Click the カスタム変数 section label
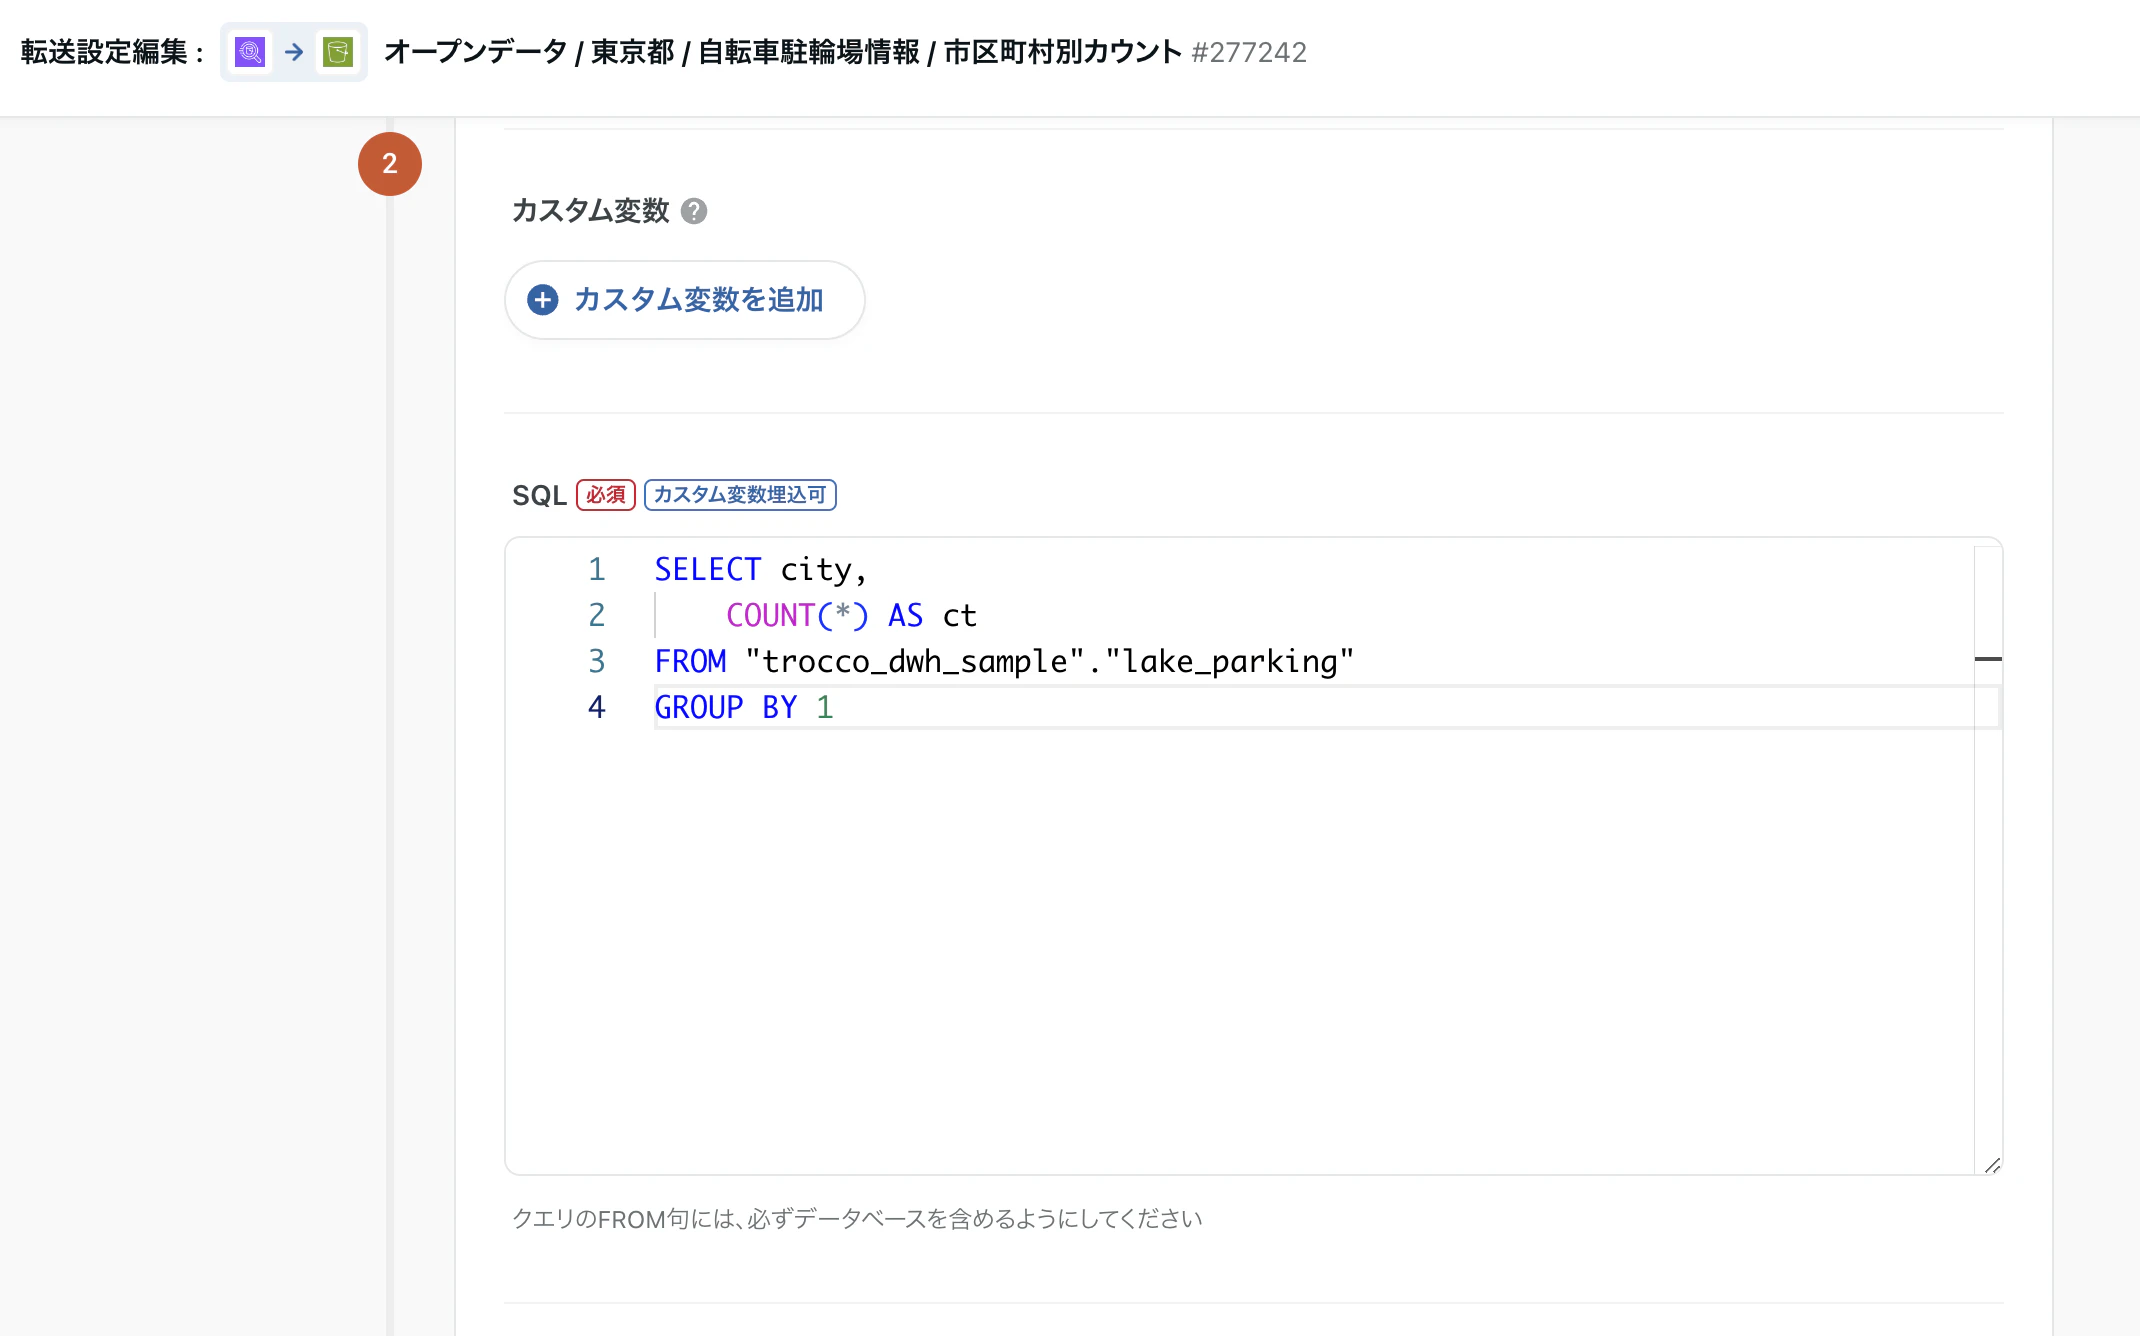 [x=590, y=211]
